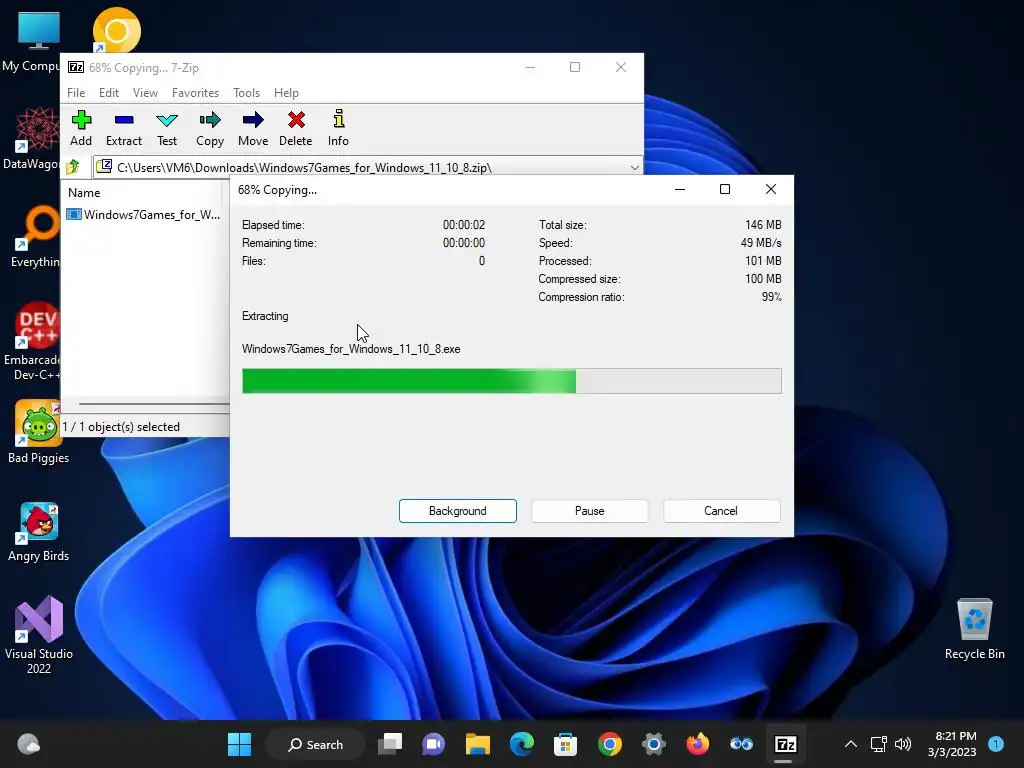
Task: Open Microsoft Store from the taskbar
Action: 565,744
